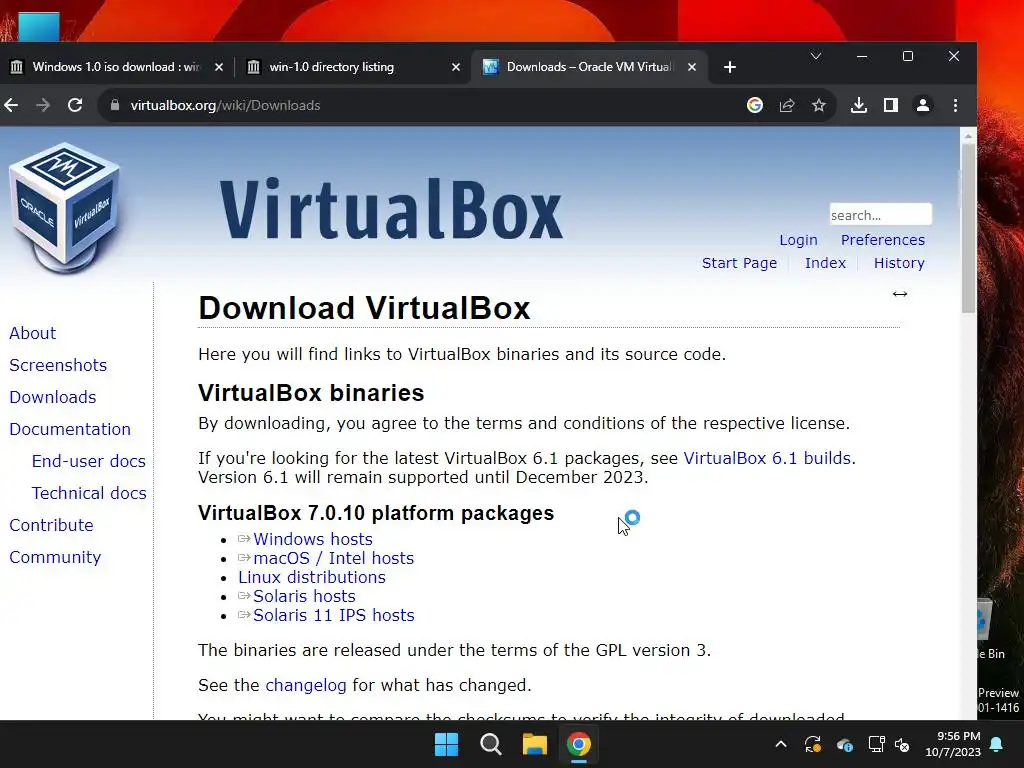1024x768 pixels.
Task: Expand the tab search chevron
Action: [816, 56]
